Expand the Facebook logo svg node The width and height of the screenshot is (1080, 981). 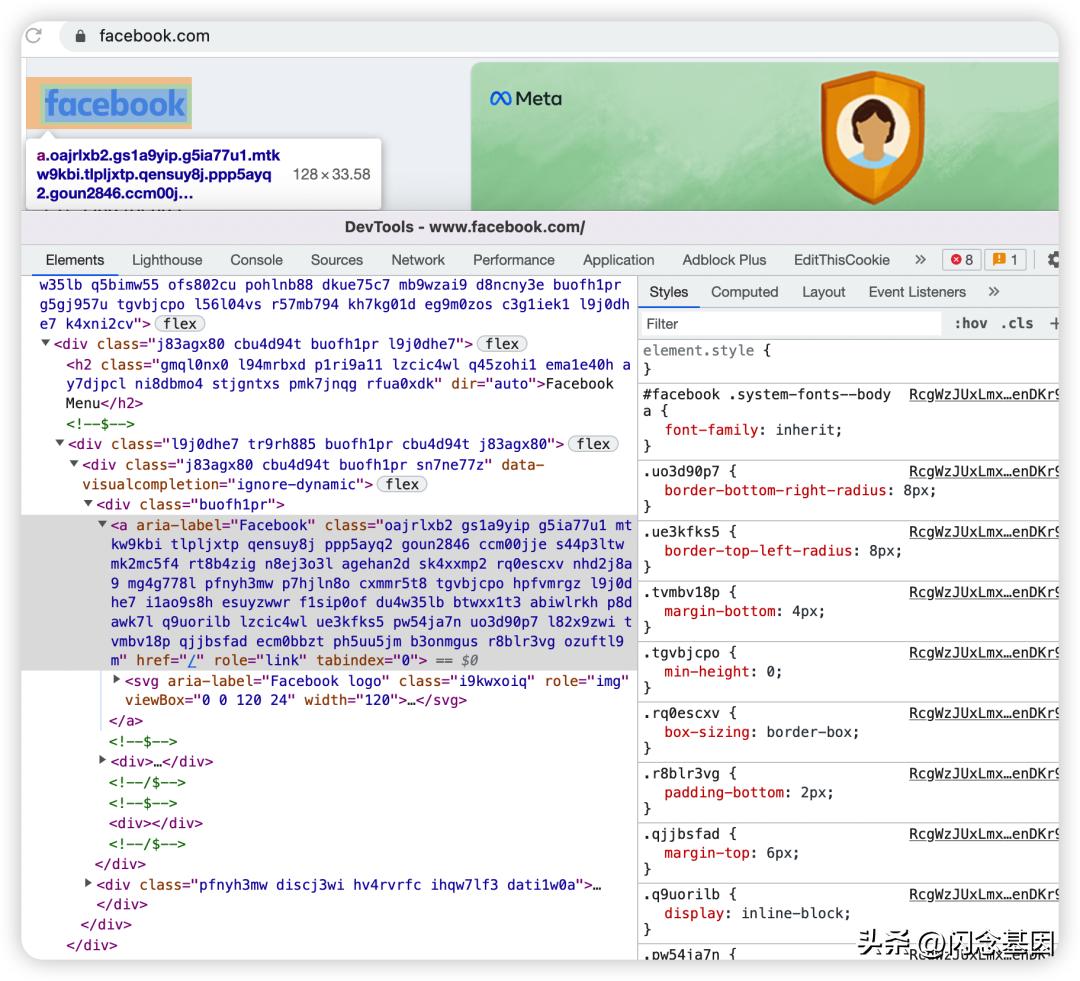pos(117,680)
